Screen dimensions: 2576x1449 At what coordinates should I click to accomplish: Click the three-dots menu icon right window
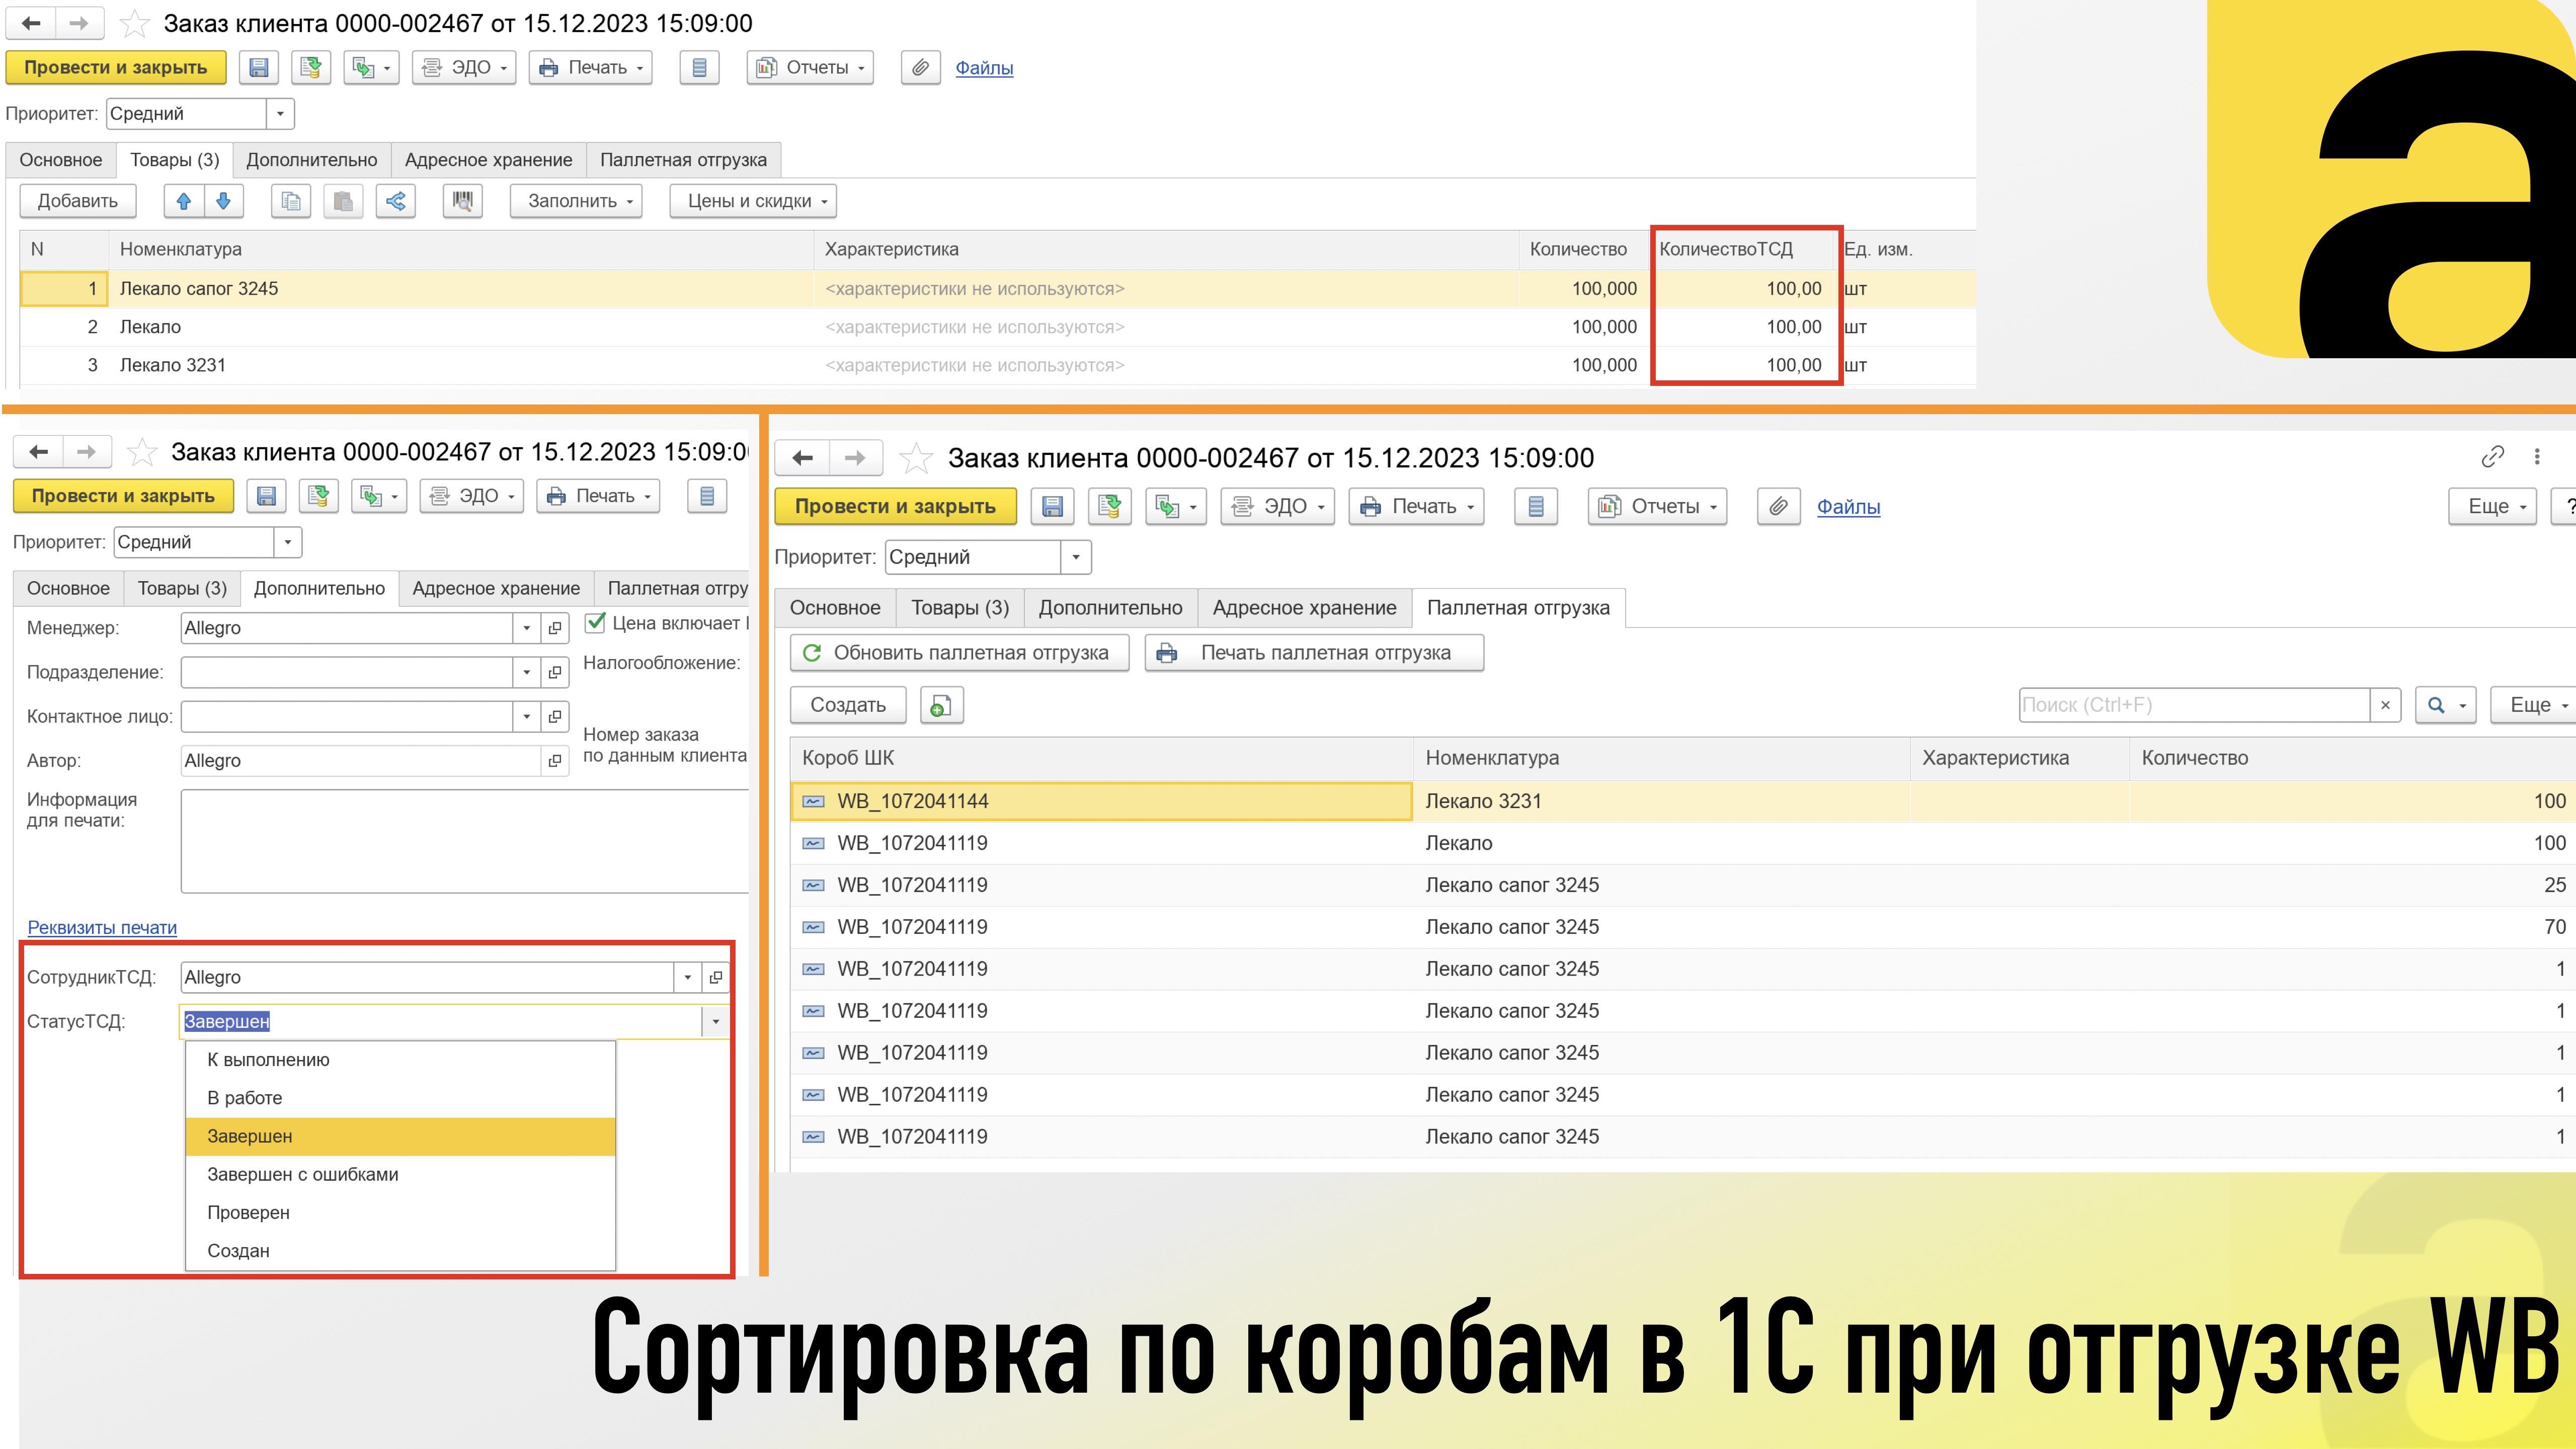2537,457
